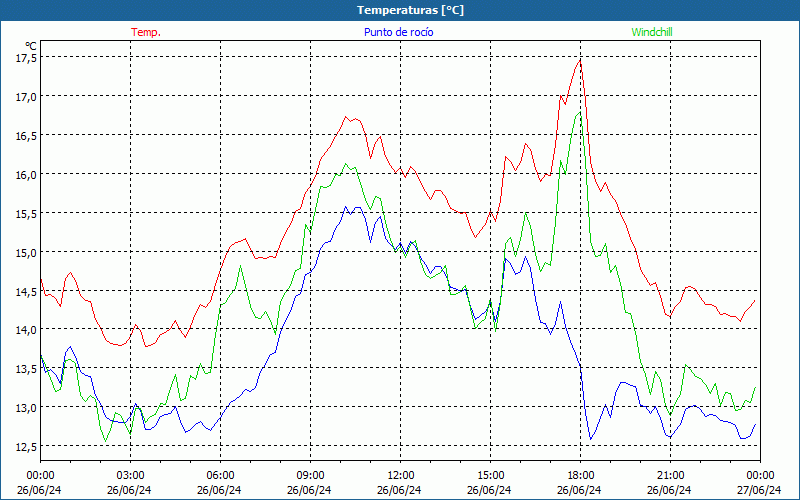Viewport: 800px width, 500px height.
Task: Click the 14,0 y-axis value
Action: point(26,330)
